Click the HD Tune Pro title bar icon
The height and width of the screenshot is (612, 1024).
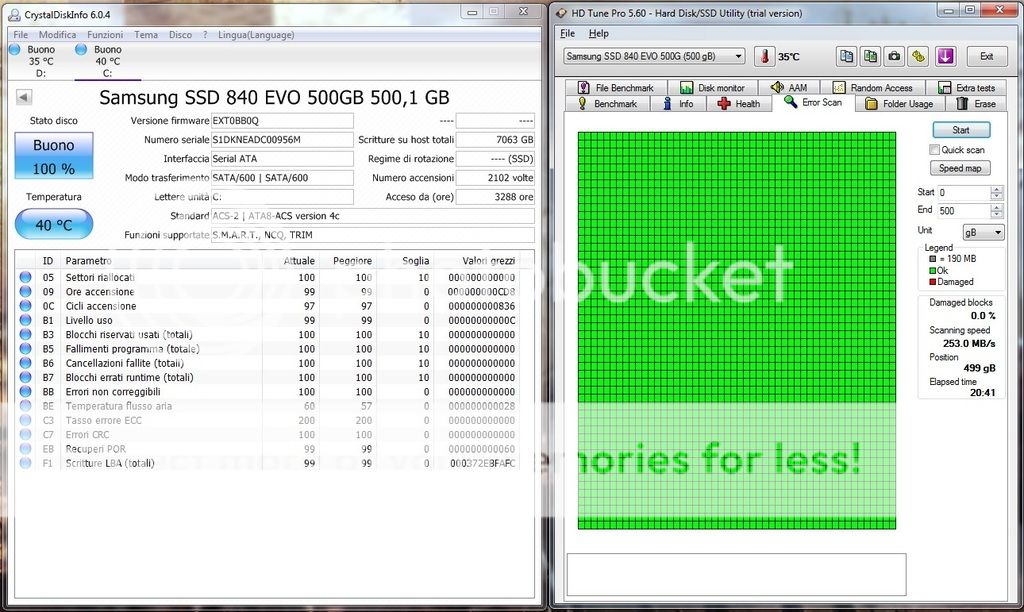point(562,13)
